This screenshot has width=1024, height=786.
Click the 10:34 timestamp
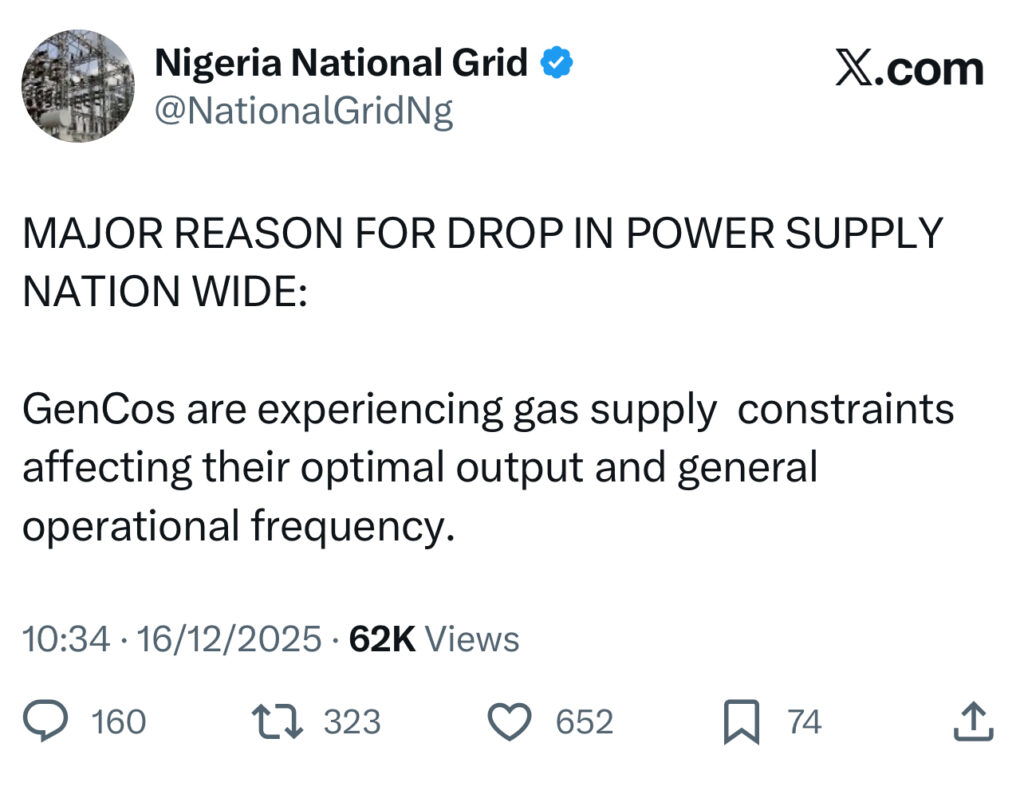click(66, 639)
